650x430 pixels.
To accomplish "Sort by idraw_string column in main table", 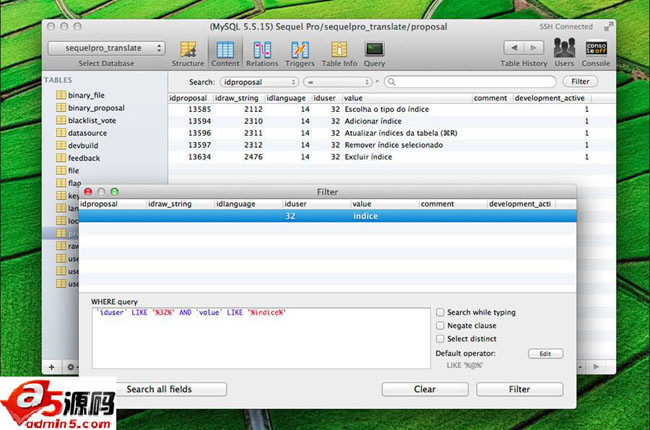I will point(238,98).
